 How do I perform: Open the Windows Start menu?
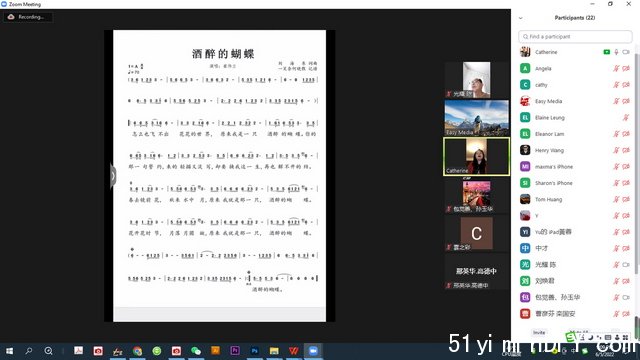[9, 351]
